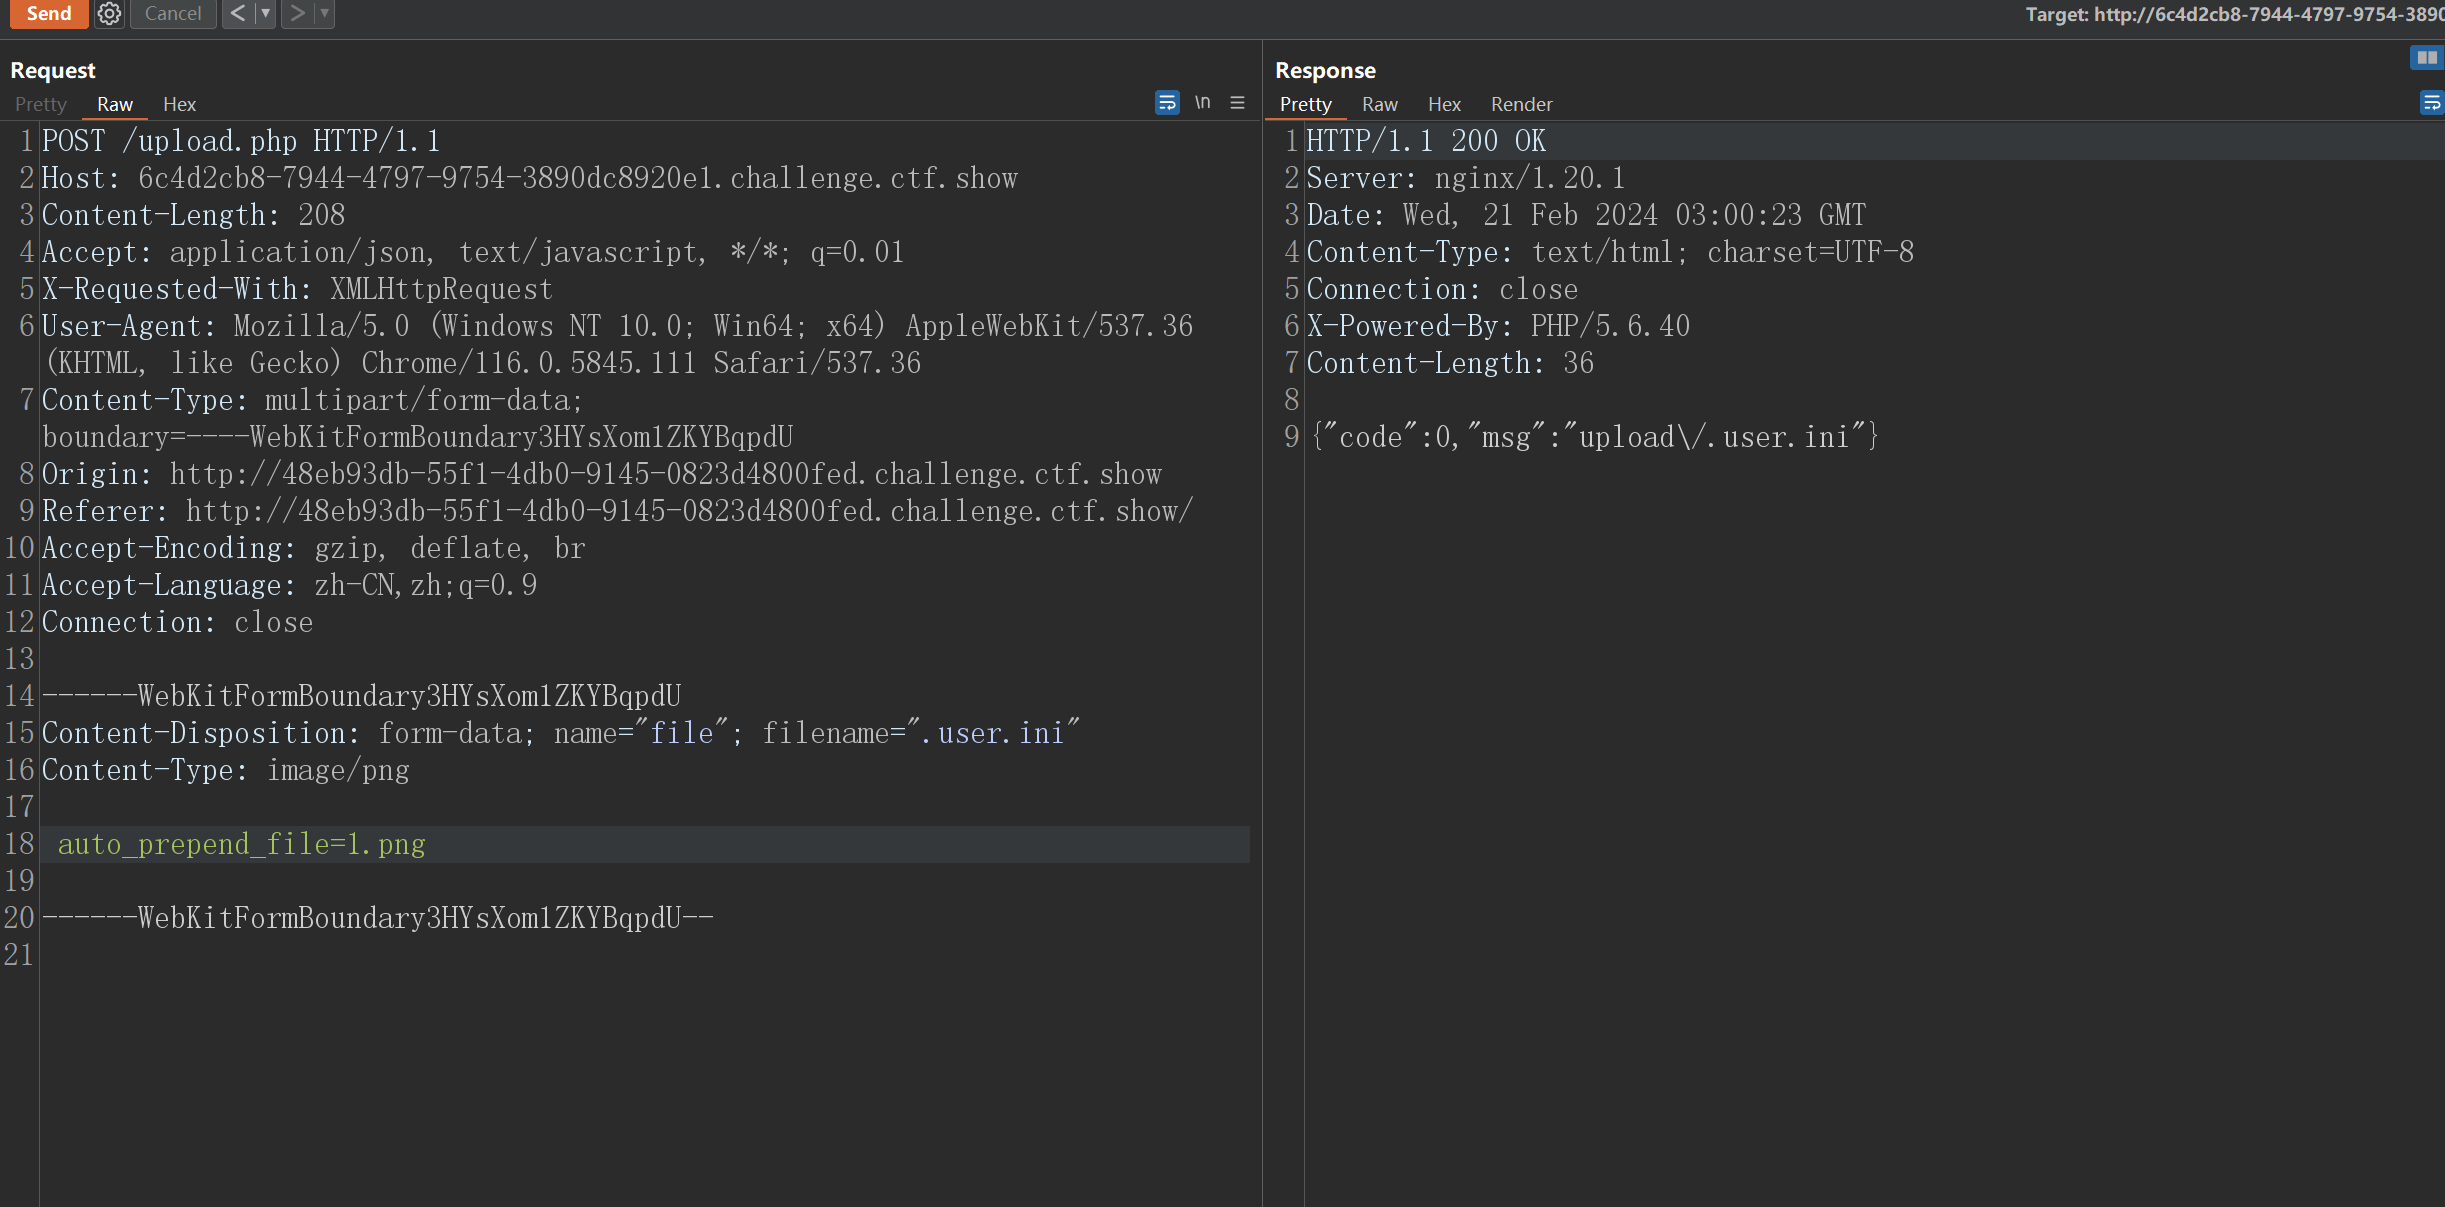The width and height of the screenshot is (2445, 1207).
Task: Click the auto_prepend_file=1.png payload line
Action: click(x=242, y=844)
